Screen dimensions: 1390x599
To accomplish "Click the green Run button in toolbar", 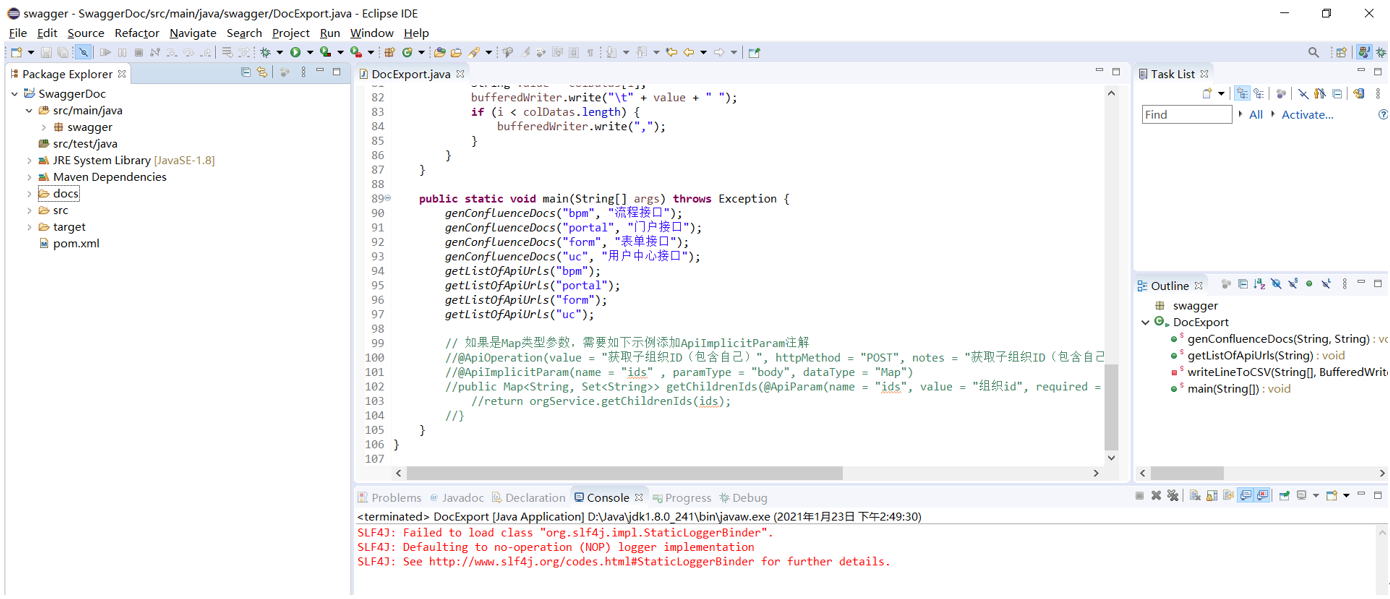I will click(x=295, y=52).
